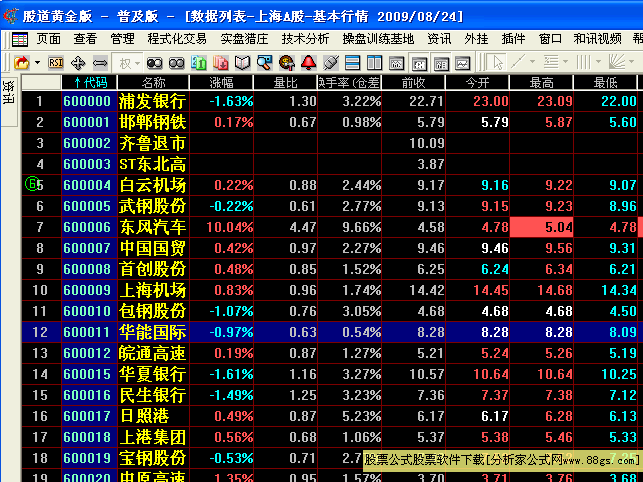Sort by the 名称 column header
The width and height of the screenshot is (643, 482).
(153, 83)
